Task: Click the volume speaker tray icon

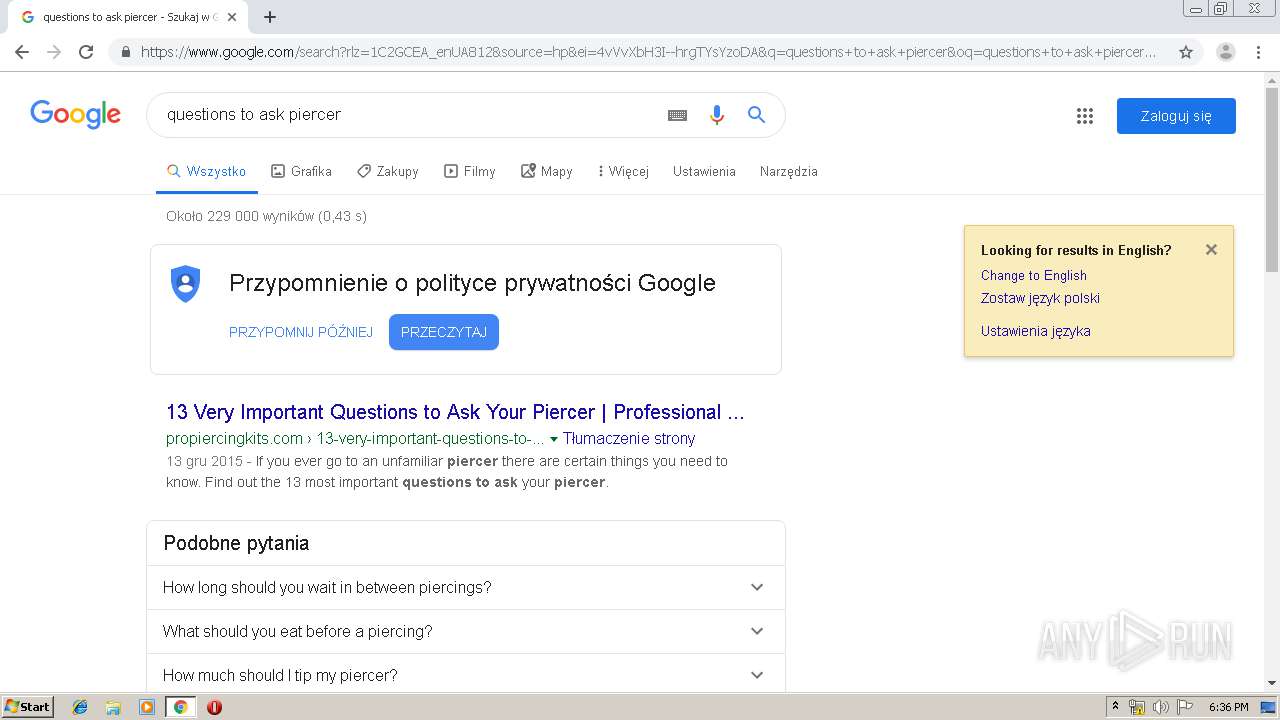Action: (x=1161, y=707)
